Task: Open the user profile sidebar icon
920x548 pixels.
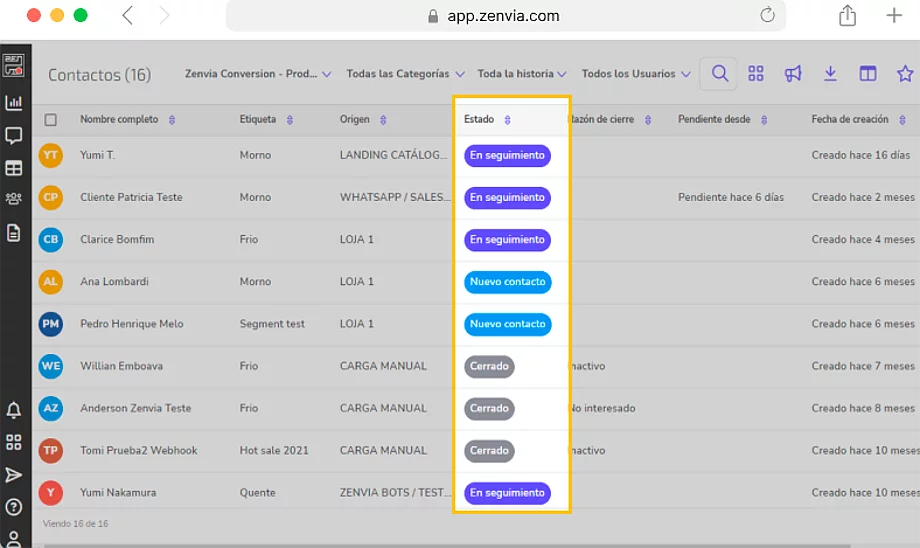Action: coord(13,539)
